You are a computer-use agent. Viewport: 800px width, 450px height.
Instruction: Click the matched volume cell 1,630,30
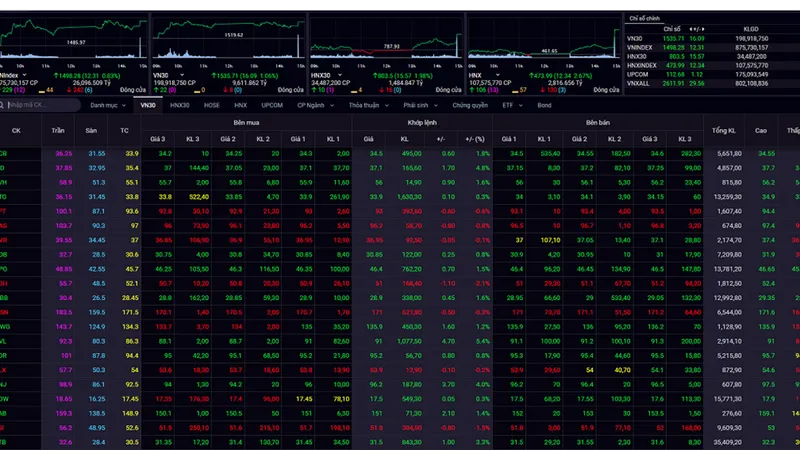click(x=409, y=197)
